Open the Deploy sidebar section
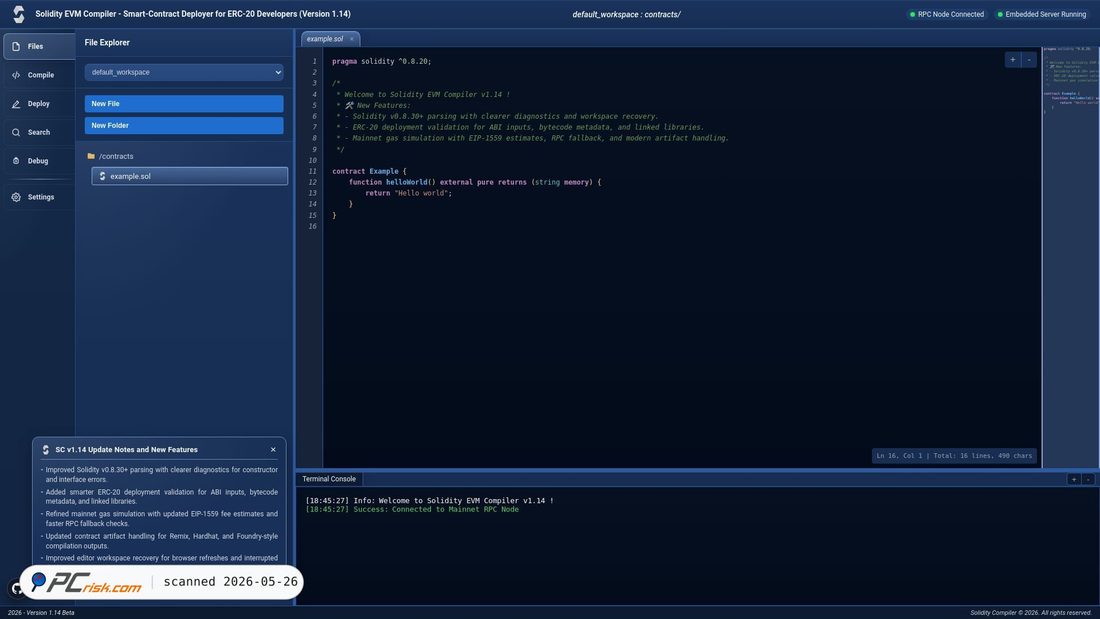Viewport: 1100px width, 619px height. pos(39,104)
